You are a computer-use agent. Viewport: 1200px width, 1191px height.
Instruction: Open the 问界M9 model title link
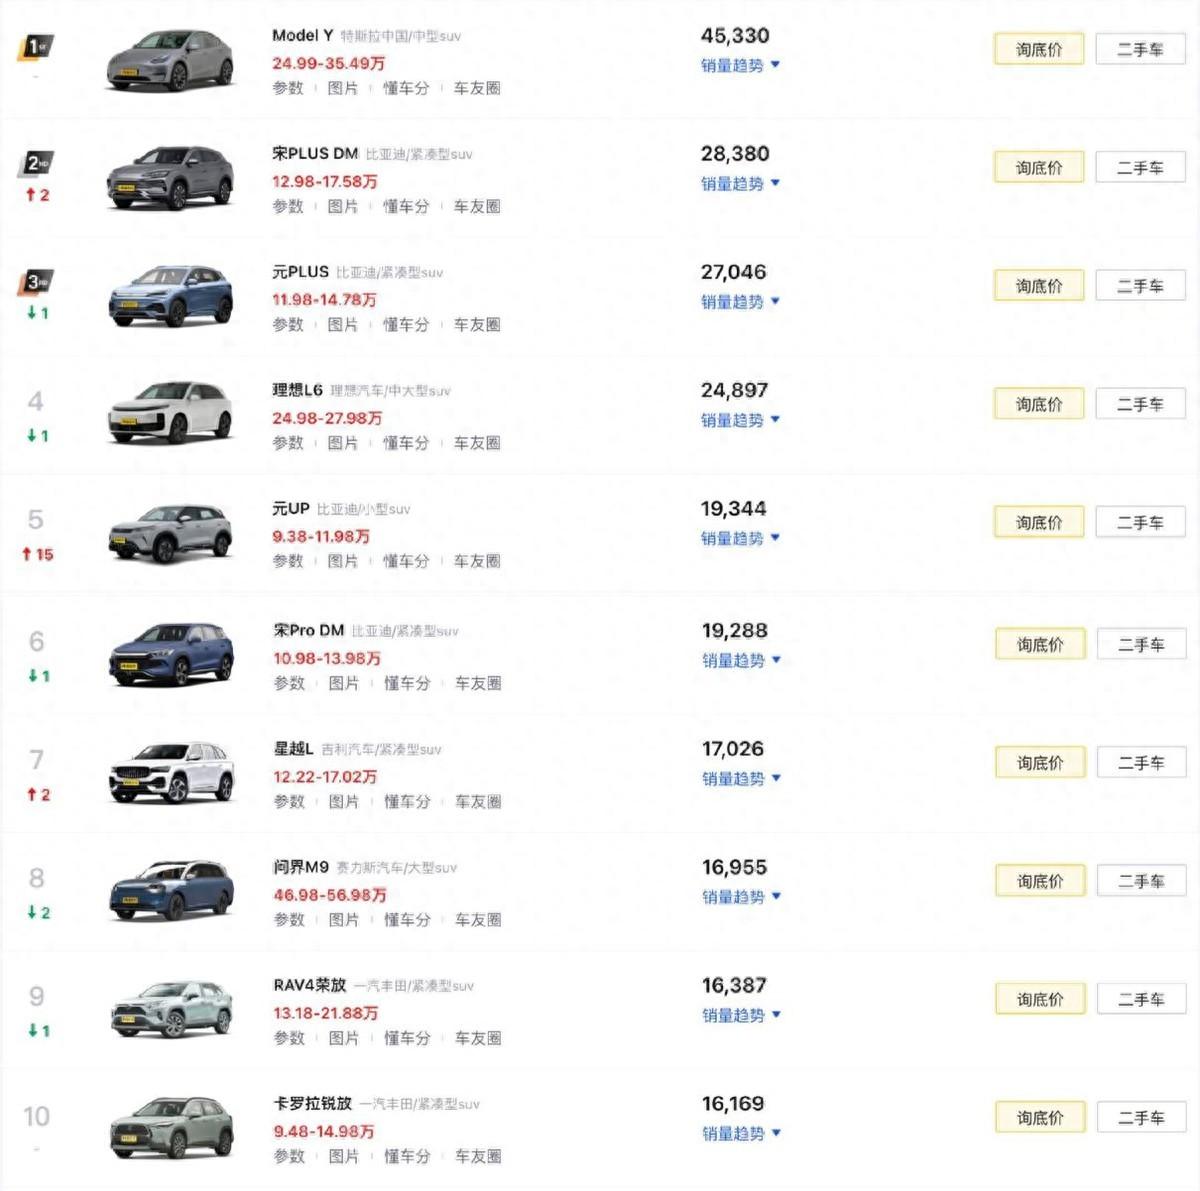pyautogui.click(x=301, y=867)
